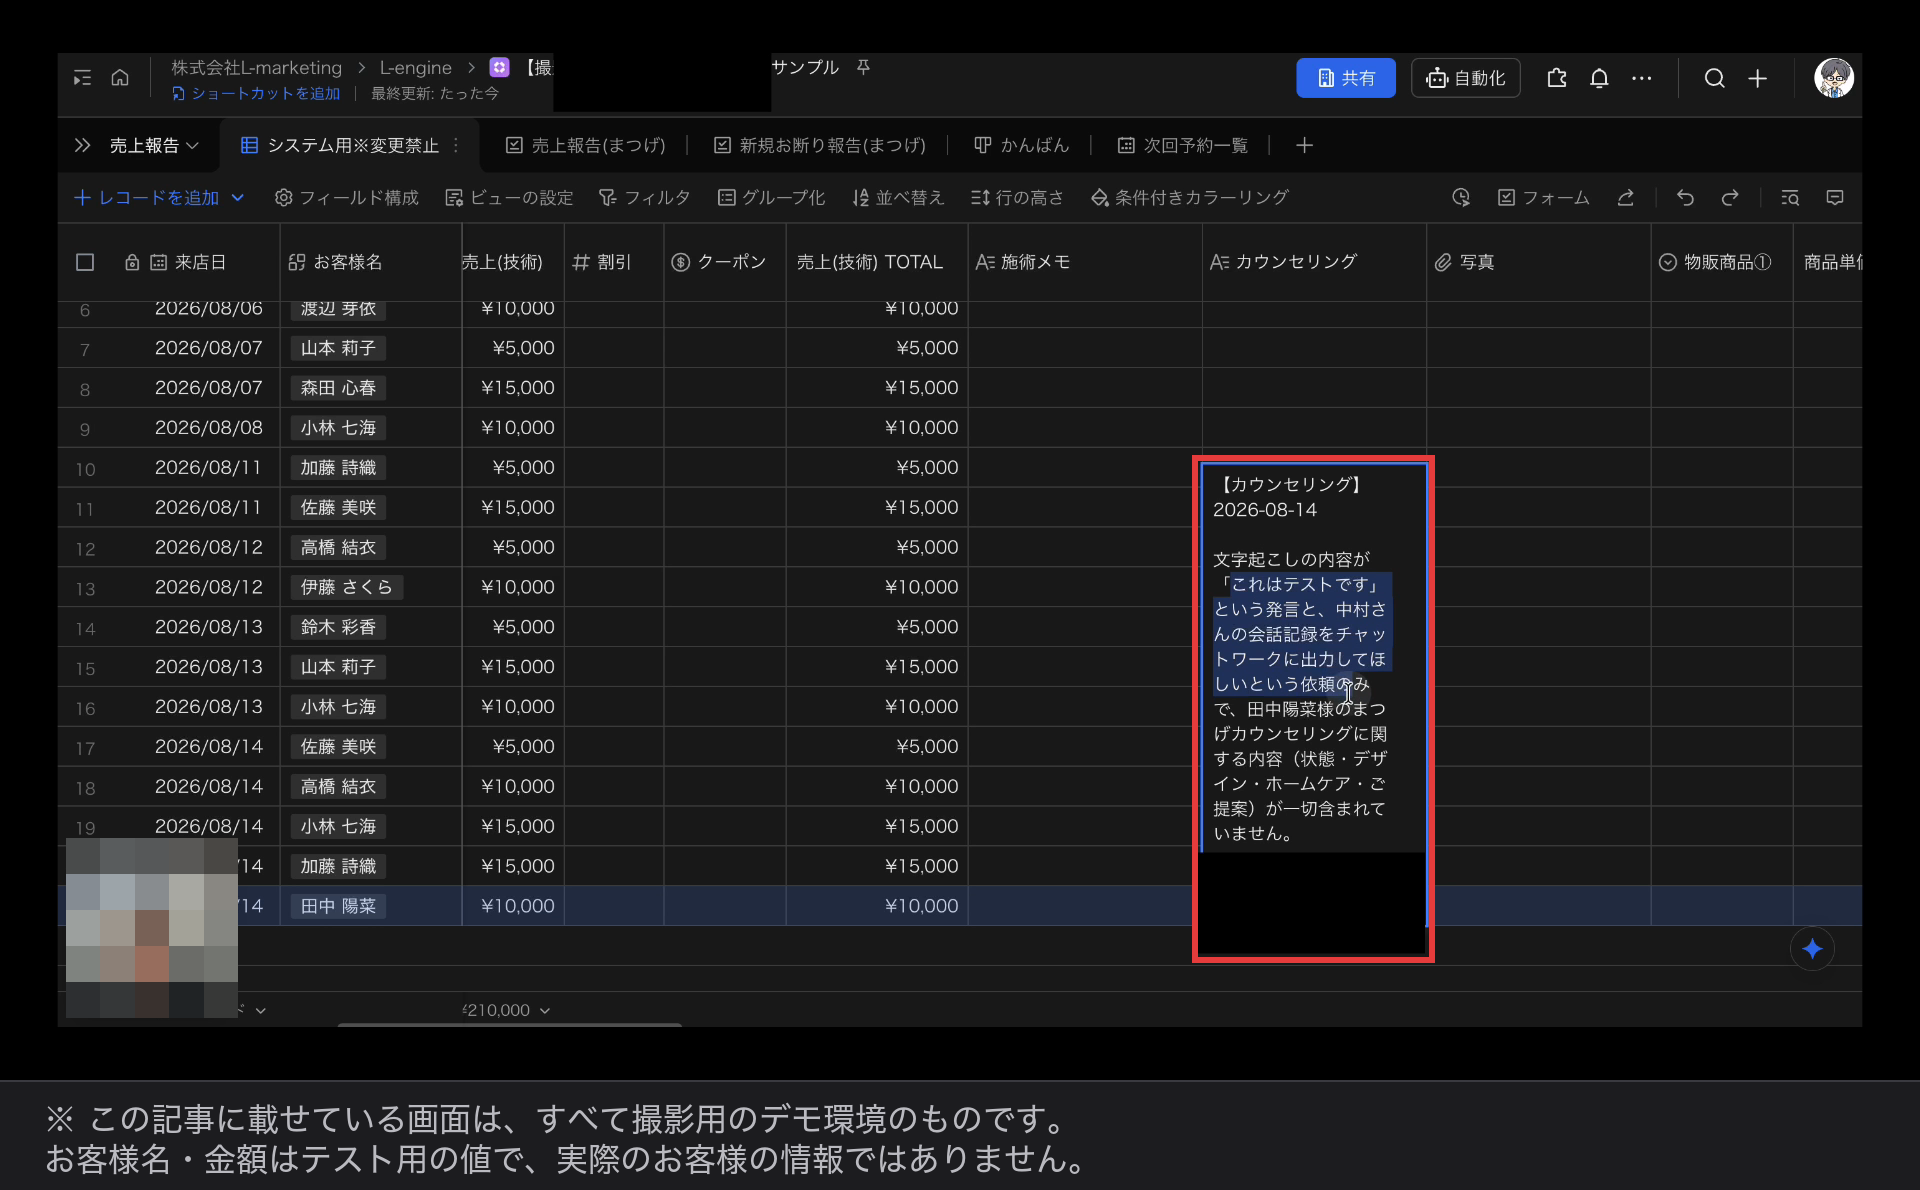1920x1190 pixels.
Task: Open フィールド構成 settings
Action: pos(347,198)
